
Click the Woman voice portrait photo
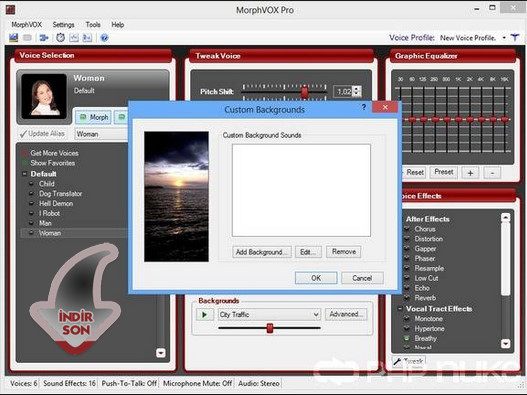tap(44, 96)
